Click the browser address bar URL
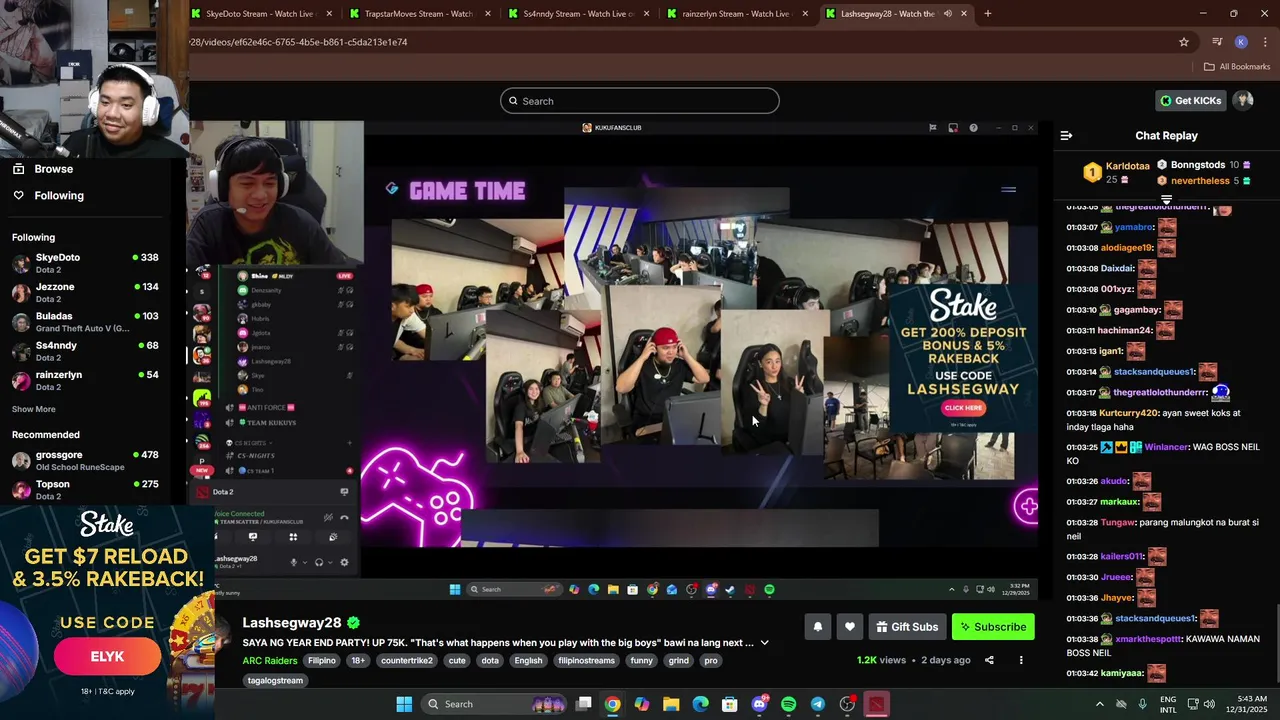This screenshot has height=720, width=1280. pos(298,42)
